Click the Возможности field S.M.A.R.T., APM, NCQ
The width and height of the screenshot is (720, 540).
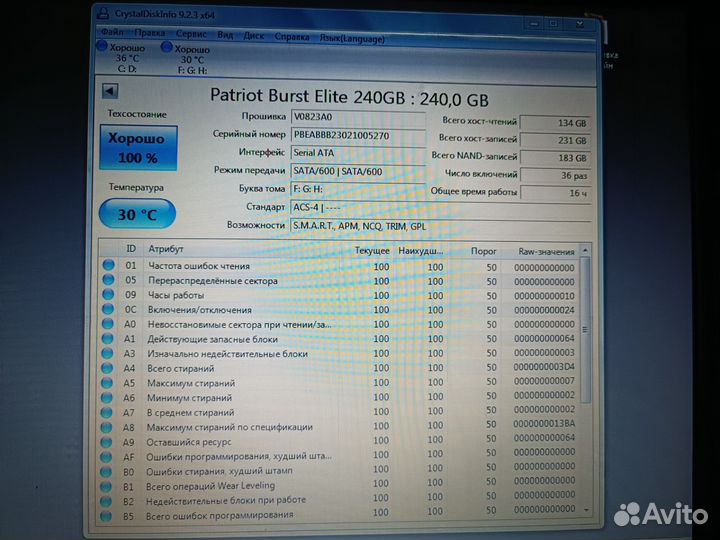point(441,226)
